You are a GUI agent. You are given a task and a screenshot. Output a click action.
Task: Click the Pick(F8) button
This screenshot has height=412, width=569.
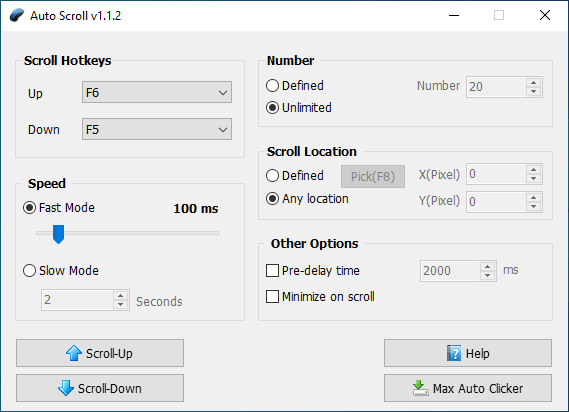373,176
